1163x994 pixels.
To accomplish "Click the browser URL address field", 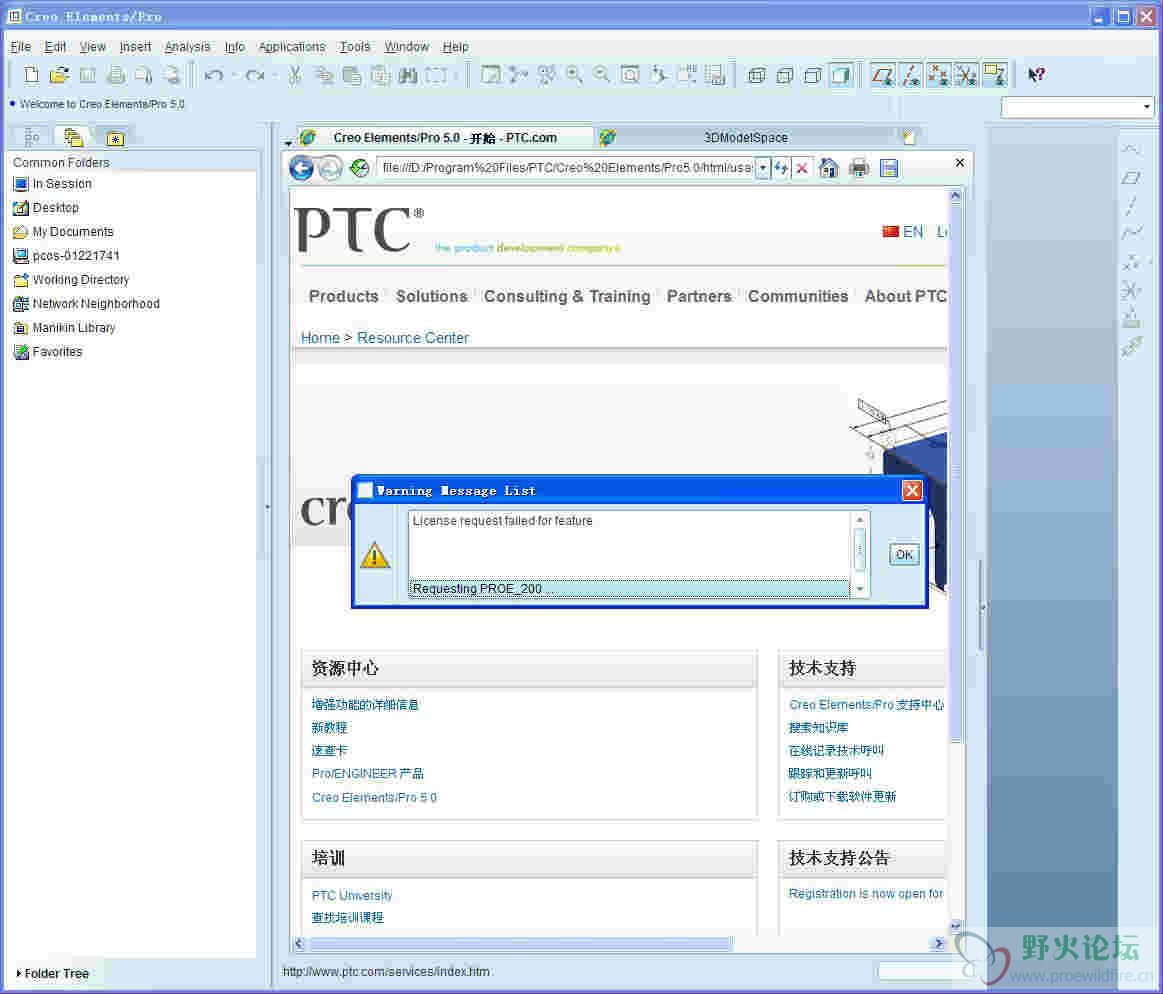I will [x=567, y=168].
